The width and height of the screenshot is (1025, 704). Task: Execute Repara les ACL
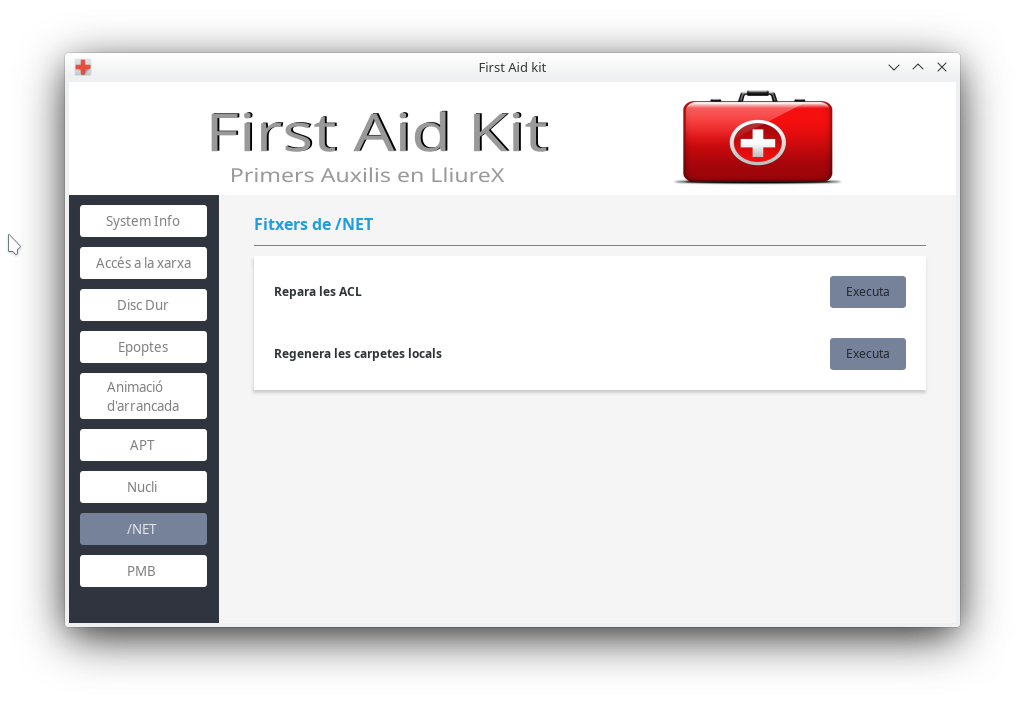click(867, 292)
